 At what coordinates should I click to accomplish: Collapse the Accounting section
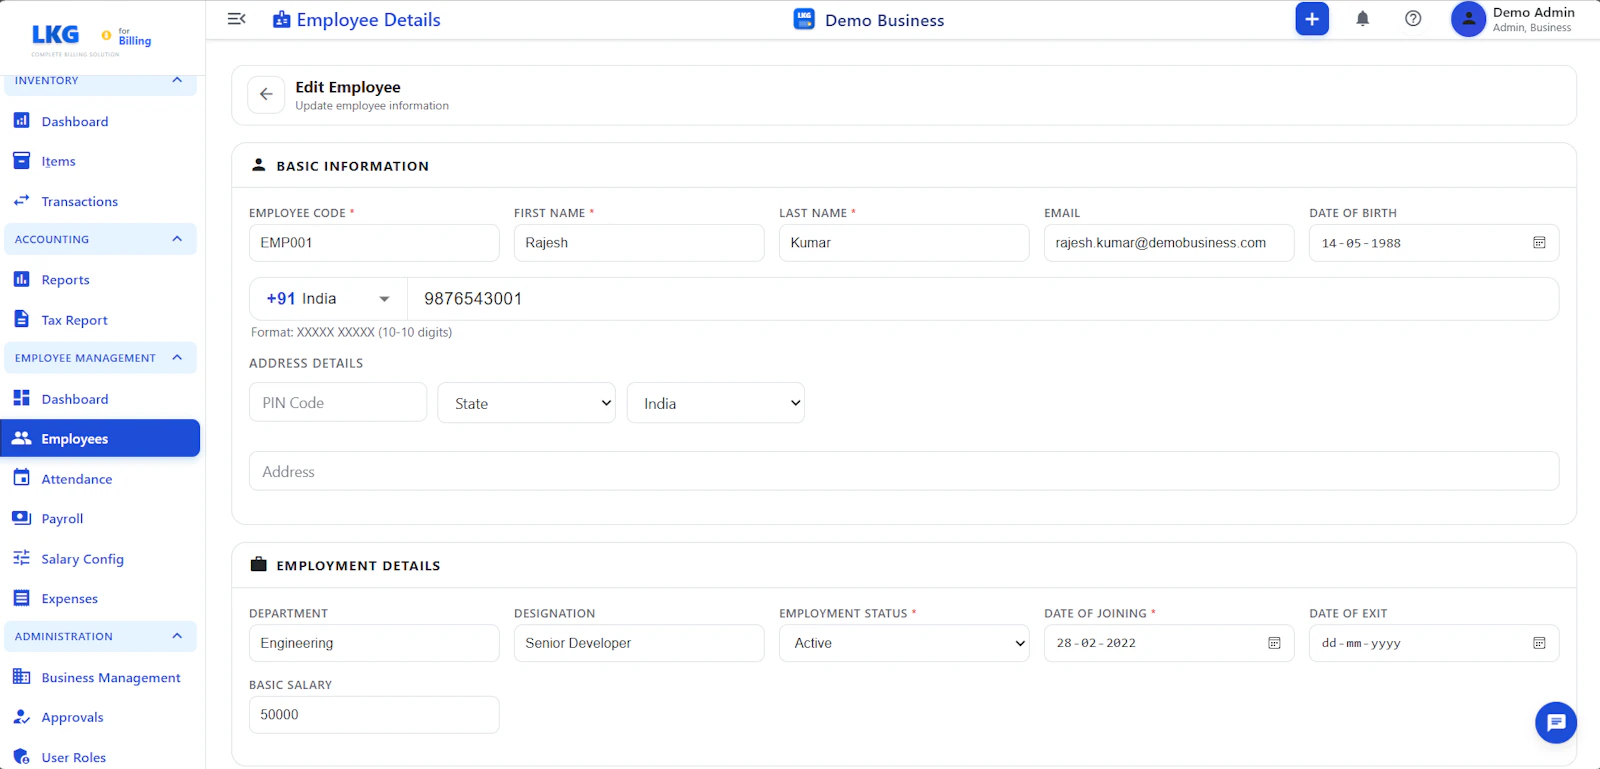click(177, 239)
